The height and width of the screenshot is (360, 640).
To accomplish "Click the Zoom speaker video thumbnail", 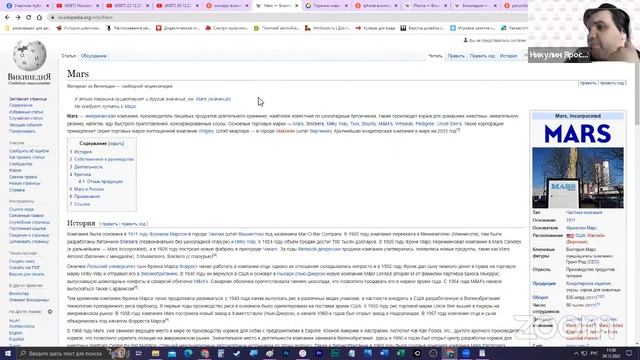I will [x=584, y=31].
